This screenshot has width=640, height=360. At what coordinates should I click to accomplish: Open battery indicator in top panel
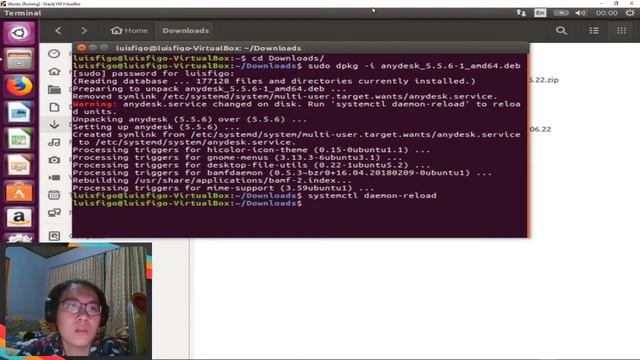(x=561, y=13)
